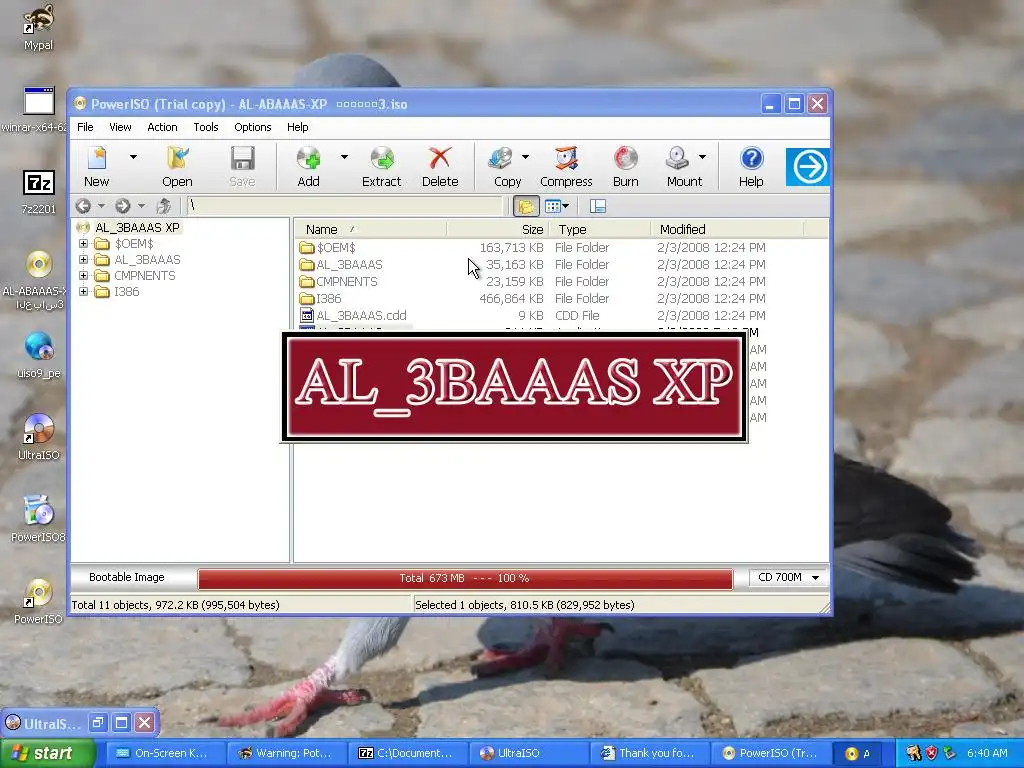Sort by the Name column header

(370, 229)
